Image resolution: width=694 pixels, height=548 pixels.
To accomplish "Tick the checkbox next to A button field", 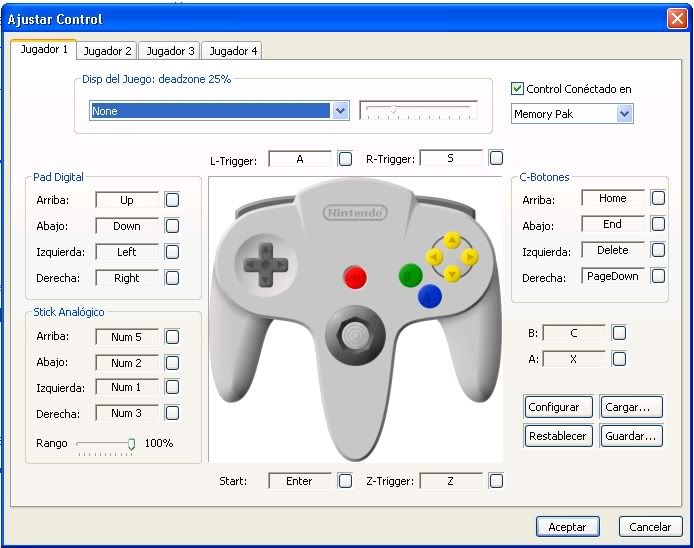I will coord(619,359).
